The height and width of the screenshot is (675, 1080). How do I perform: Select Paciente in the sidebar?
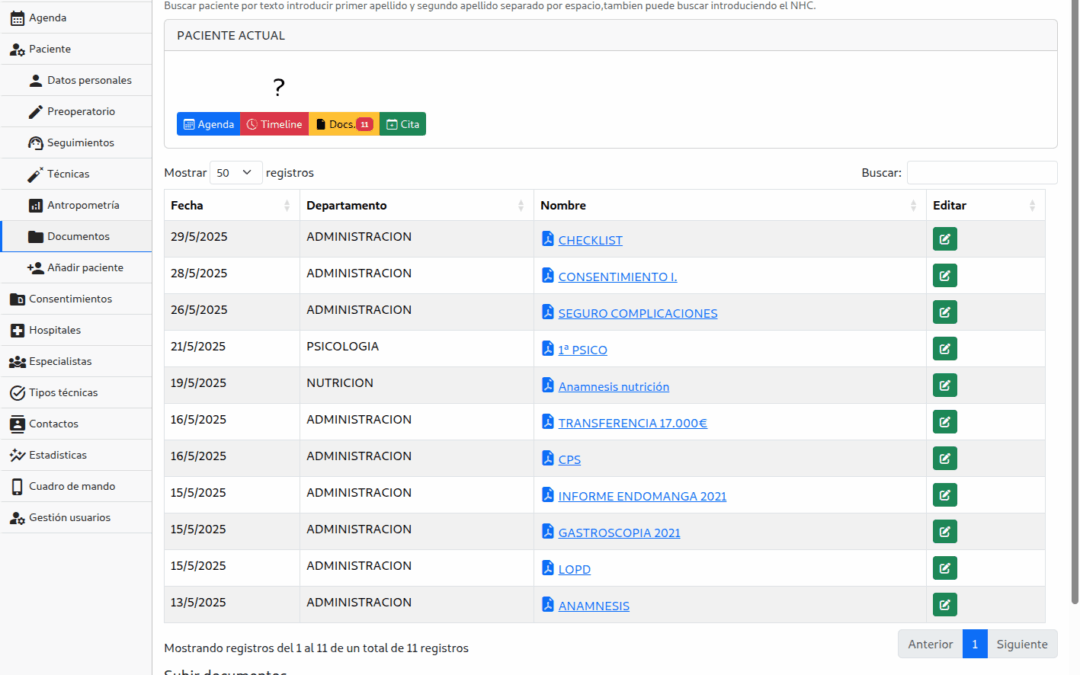pyautogui.click(x=76, y=49)
